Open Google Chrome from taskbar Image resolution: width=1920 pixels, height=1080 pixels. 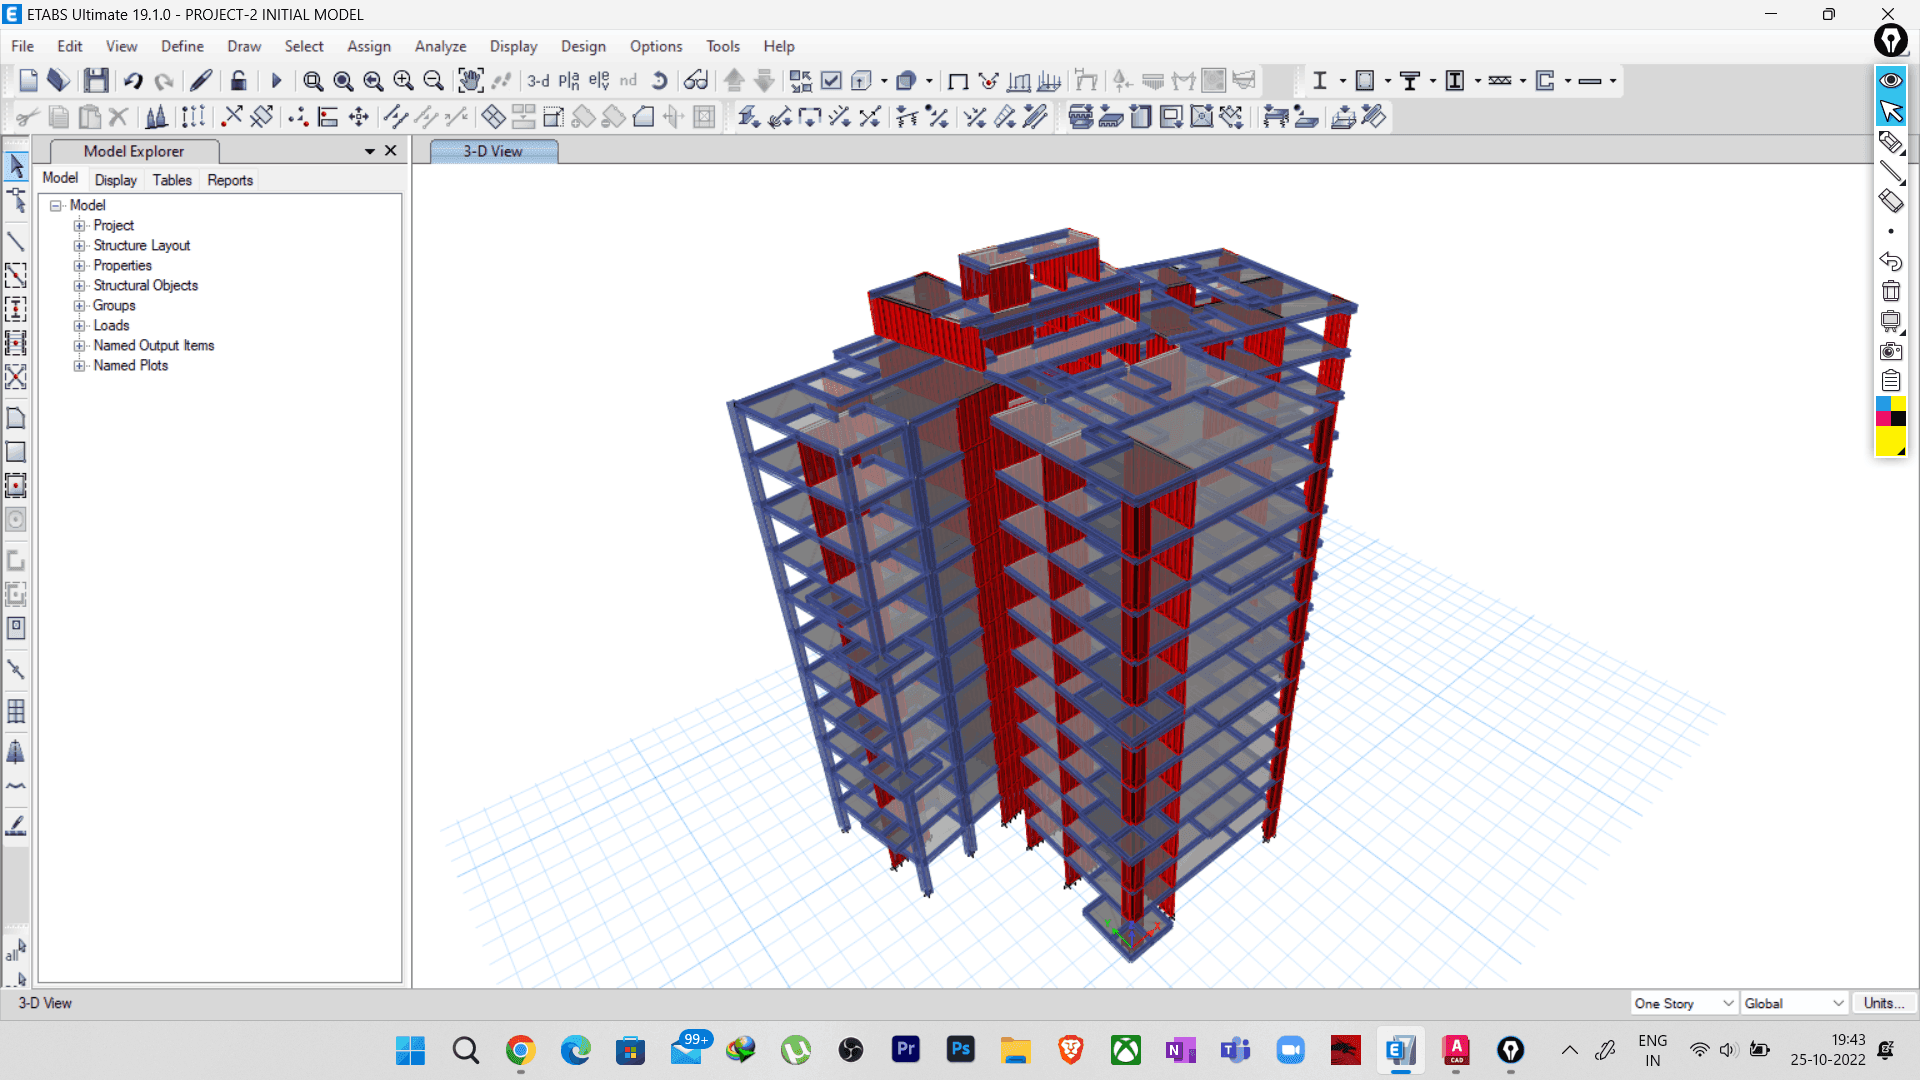click(x=520, y=1050)
